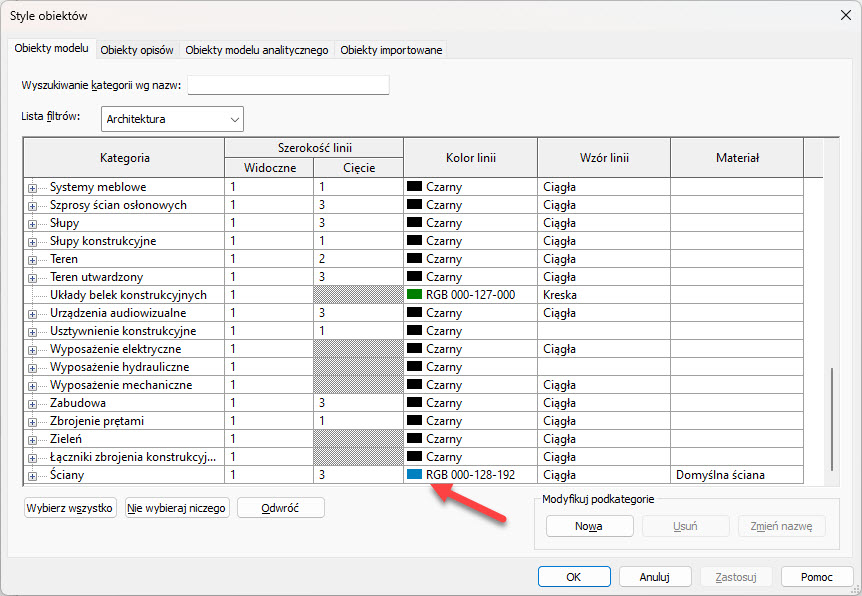The width and height of the screenshot is (862, 596).
Task: Expand the Słupy konstrukcyjne category
Action: [x=33, y=241]
